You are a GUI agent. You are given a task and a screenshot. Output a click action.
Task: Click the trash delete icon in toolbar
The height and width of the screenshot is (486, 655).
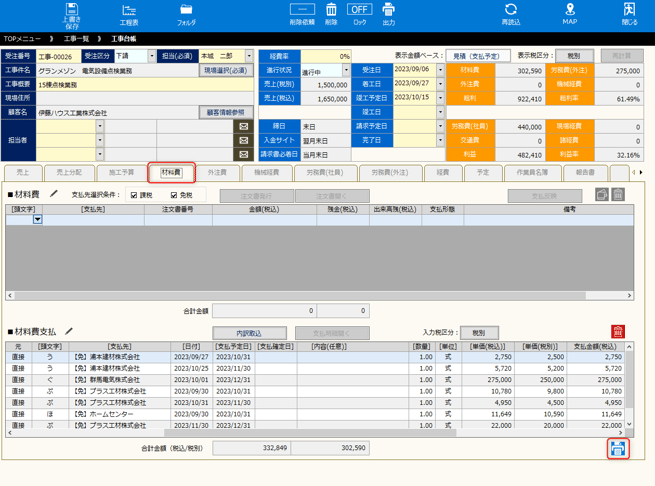331,15
